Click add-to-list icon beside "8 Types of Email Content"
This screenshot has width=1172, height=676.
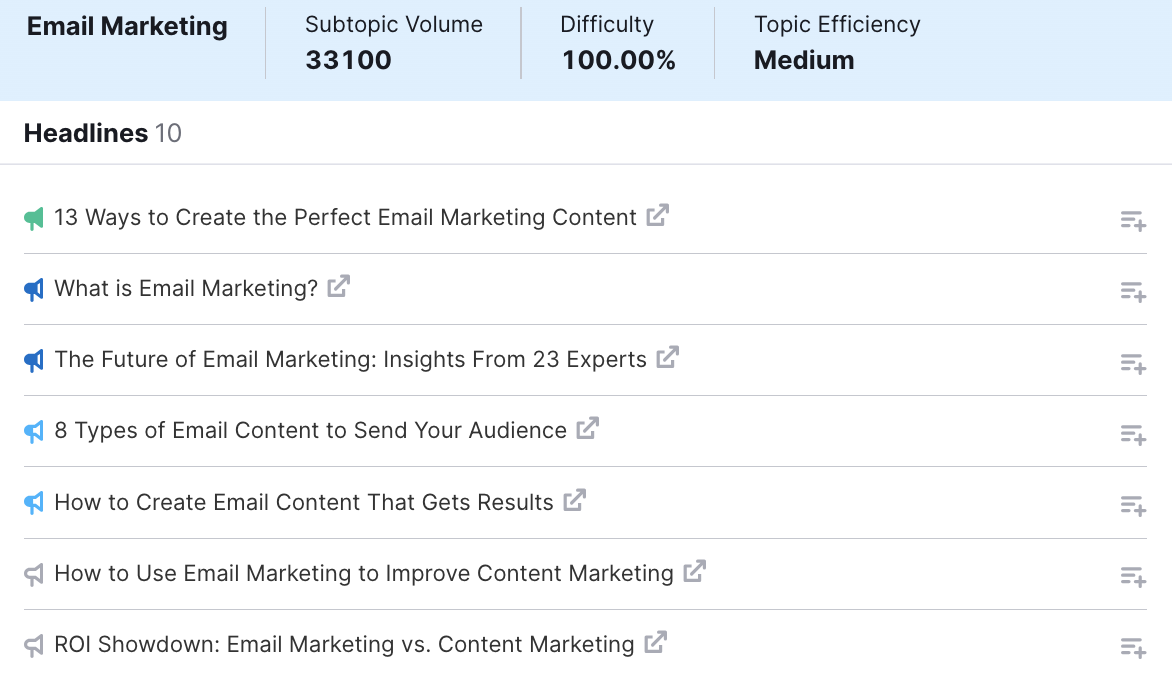click(x=1132, y=434)
